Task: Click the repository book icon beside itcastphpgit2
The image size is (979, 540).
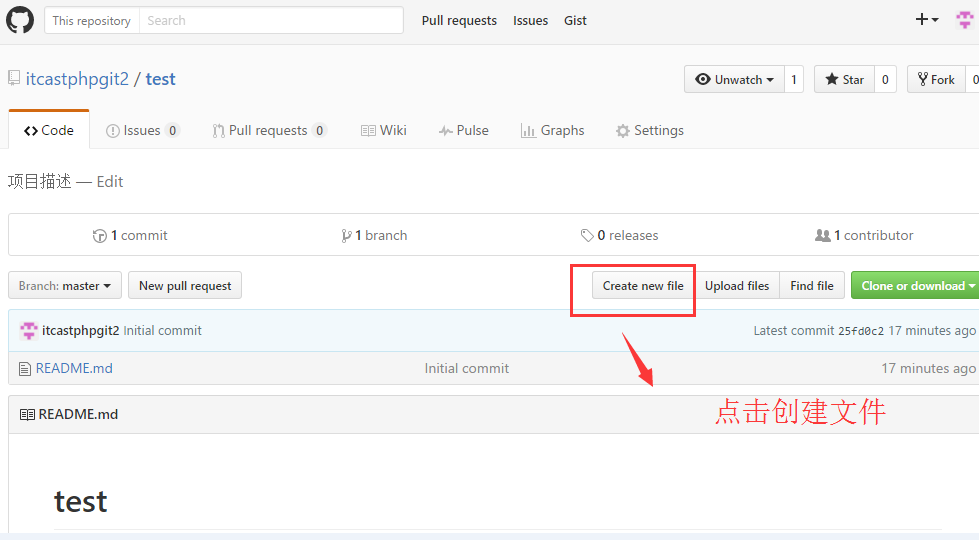Action: tap(14, 79)
